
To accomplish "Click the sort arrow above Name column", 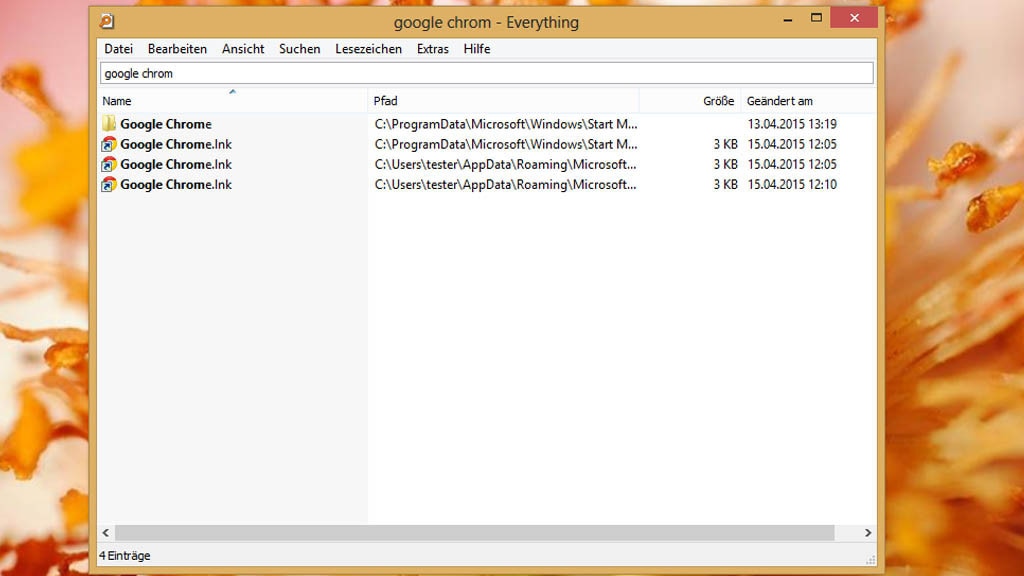I will pyautogui.click(x=232, y=92).
